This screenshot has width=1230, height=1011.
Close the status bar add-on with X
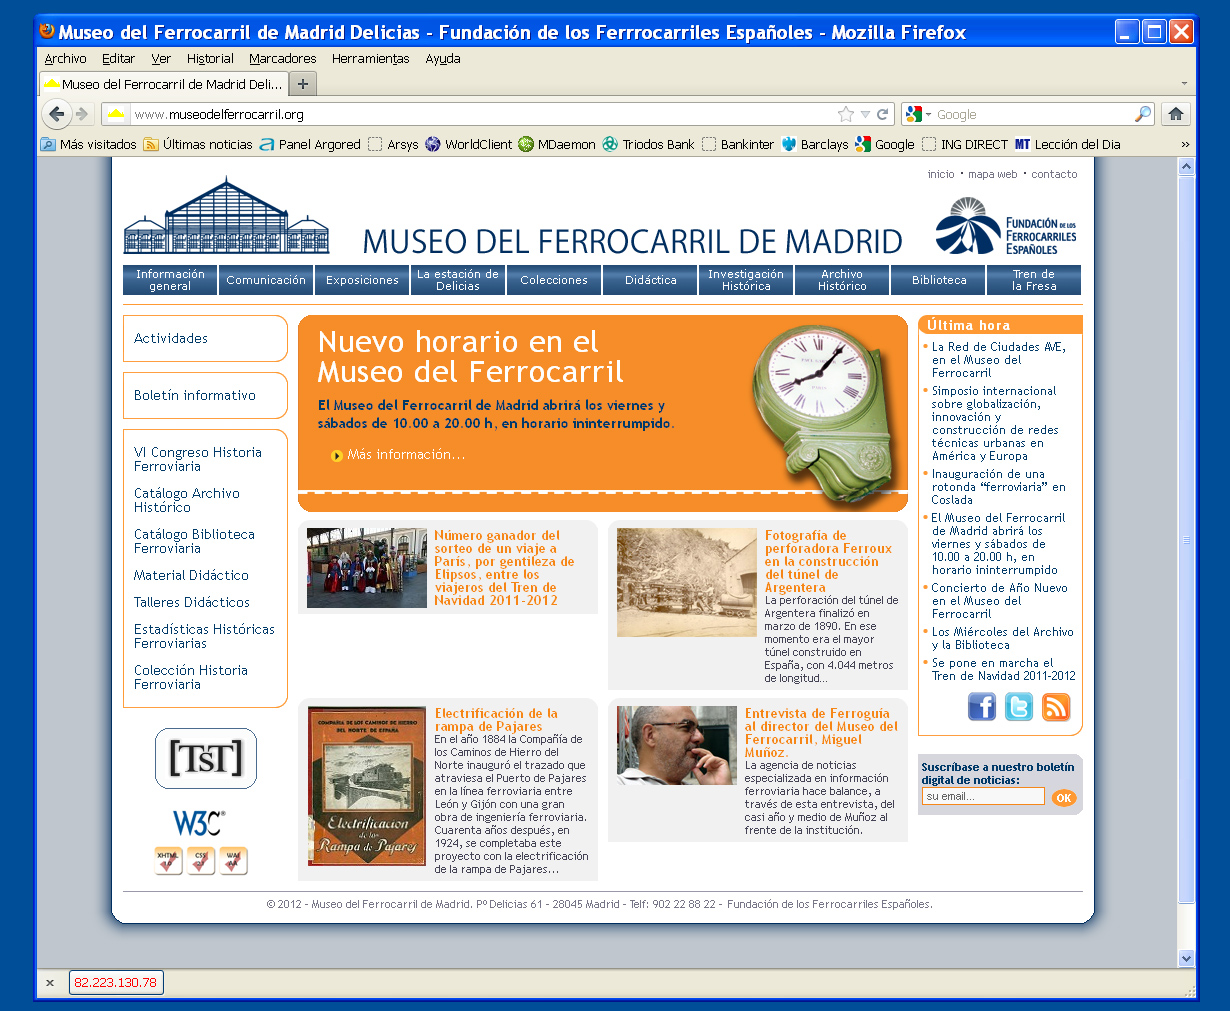click(50, 983)
